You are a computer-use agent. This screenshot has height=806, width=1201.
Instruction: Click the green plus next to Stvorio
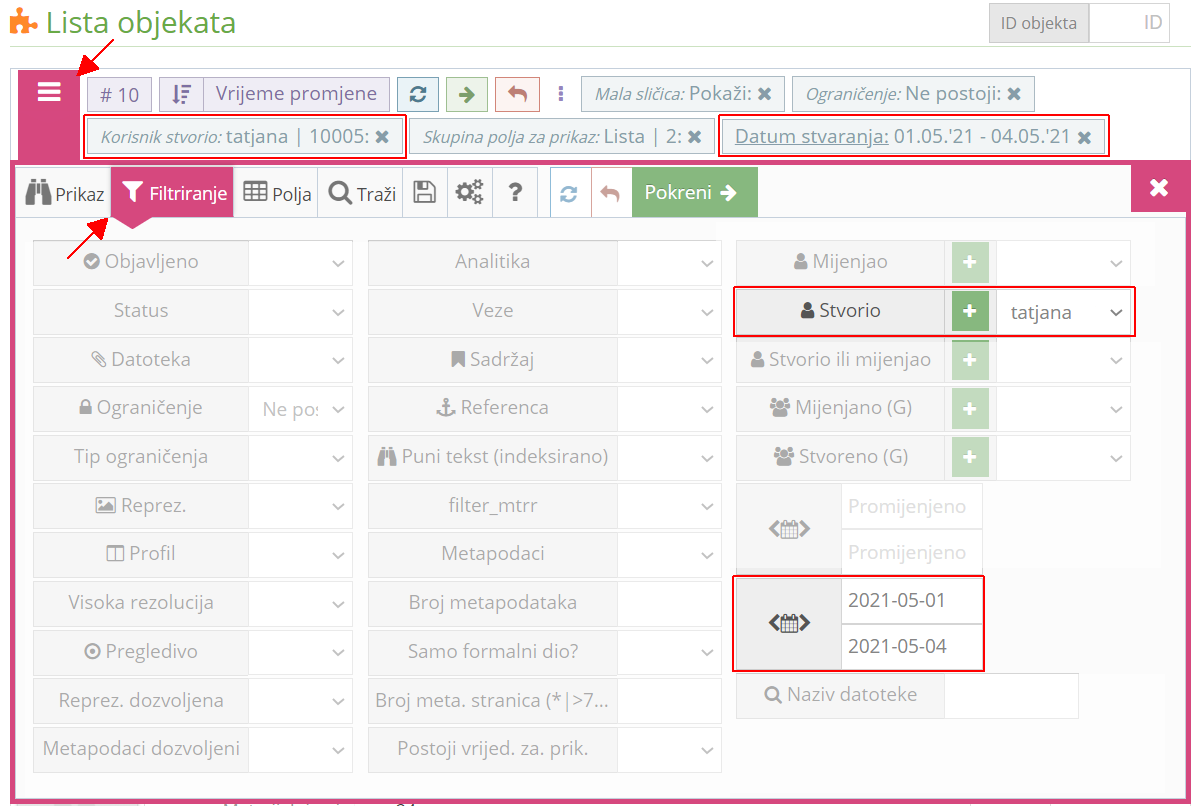(x=968, y=312)
